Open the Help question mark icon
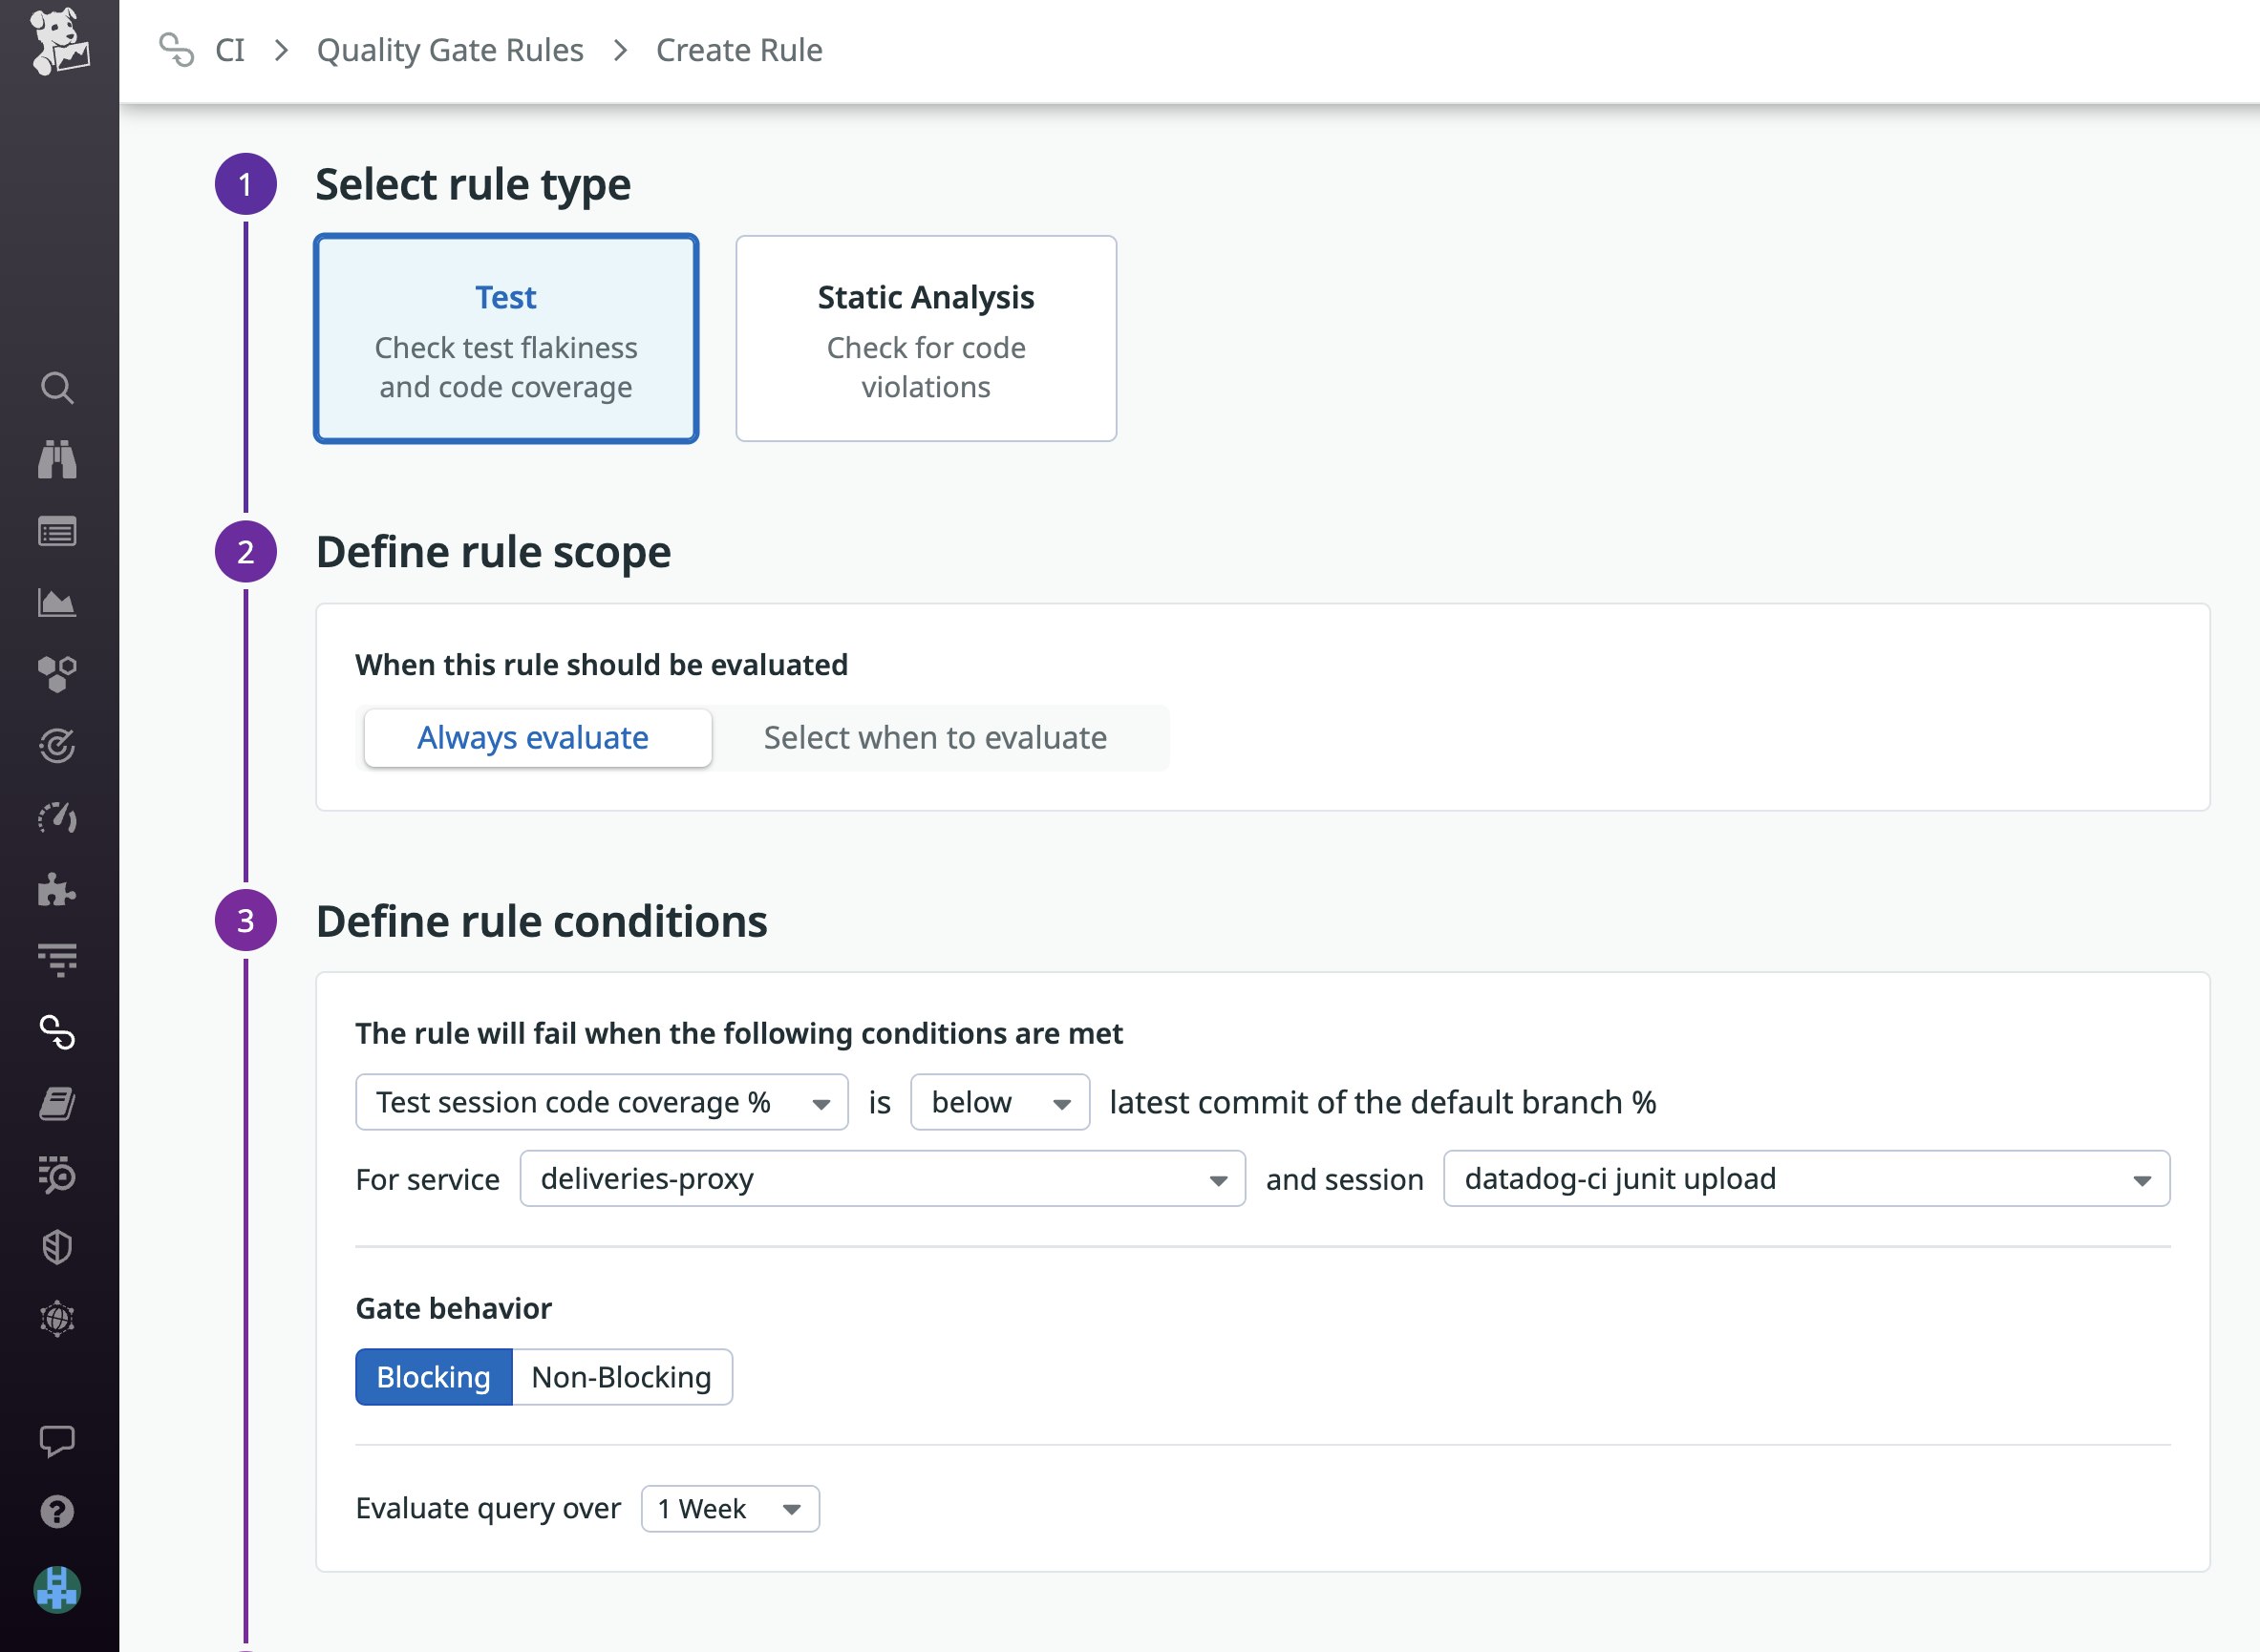The height and width of the screenshot is (1652, 2260). click(x=58, y=1511)
